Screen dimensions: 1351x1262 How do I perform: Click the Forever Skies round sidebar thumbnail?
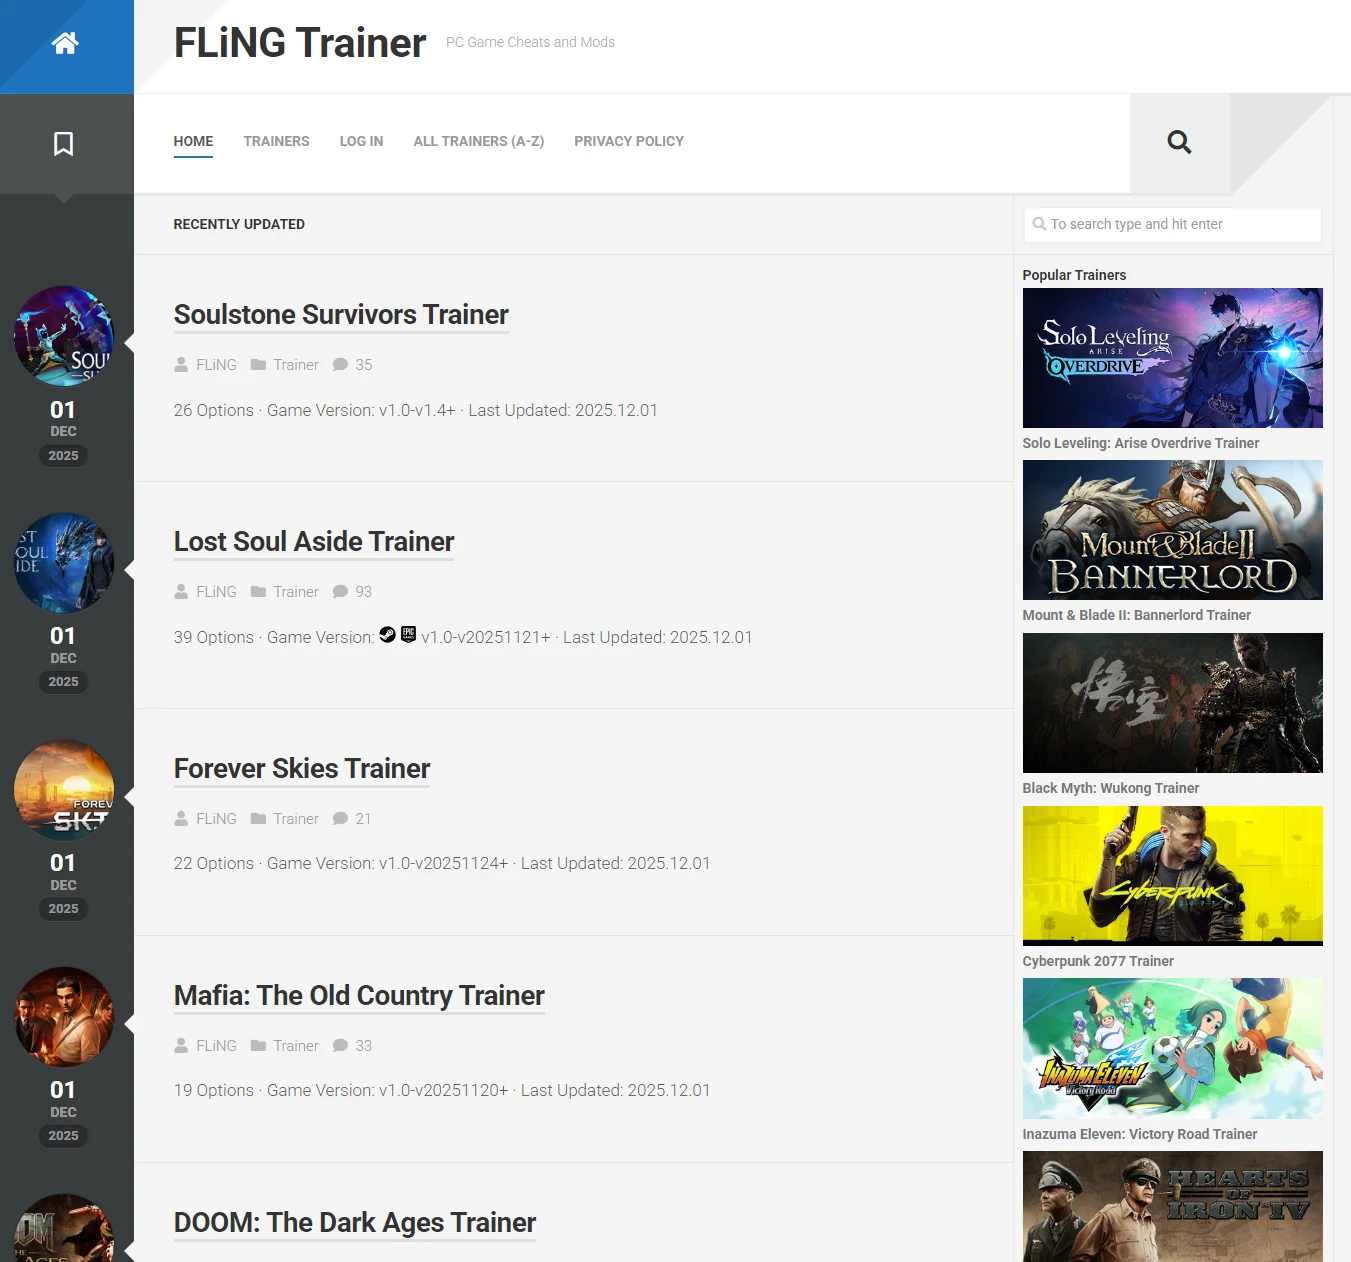point(64,790)
